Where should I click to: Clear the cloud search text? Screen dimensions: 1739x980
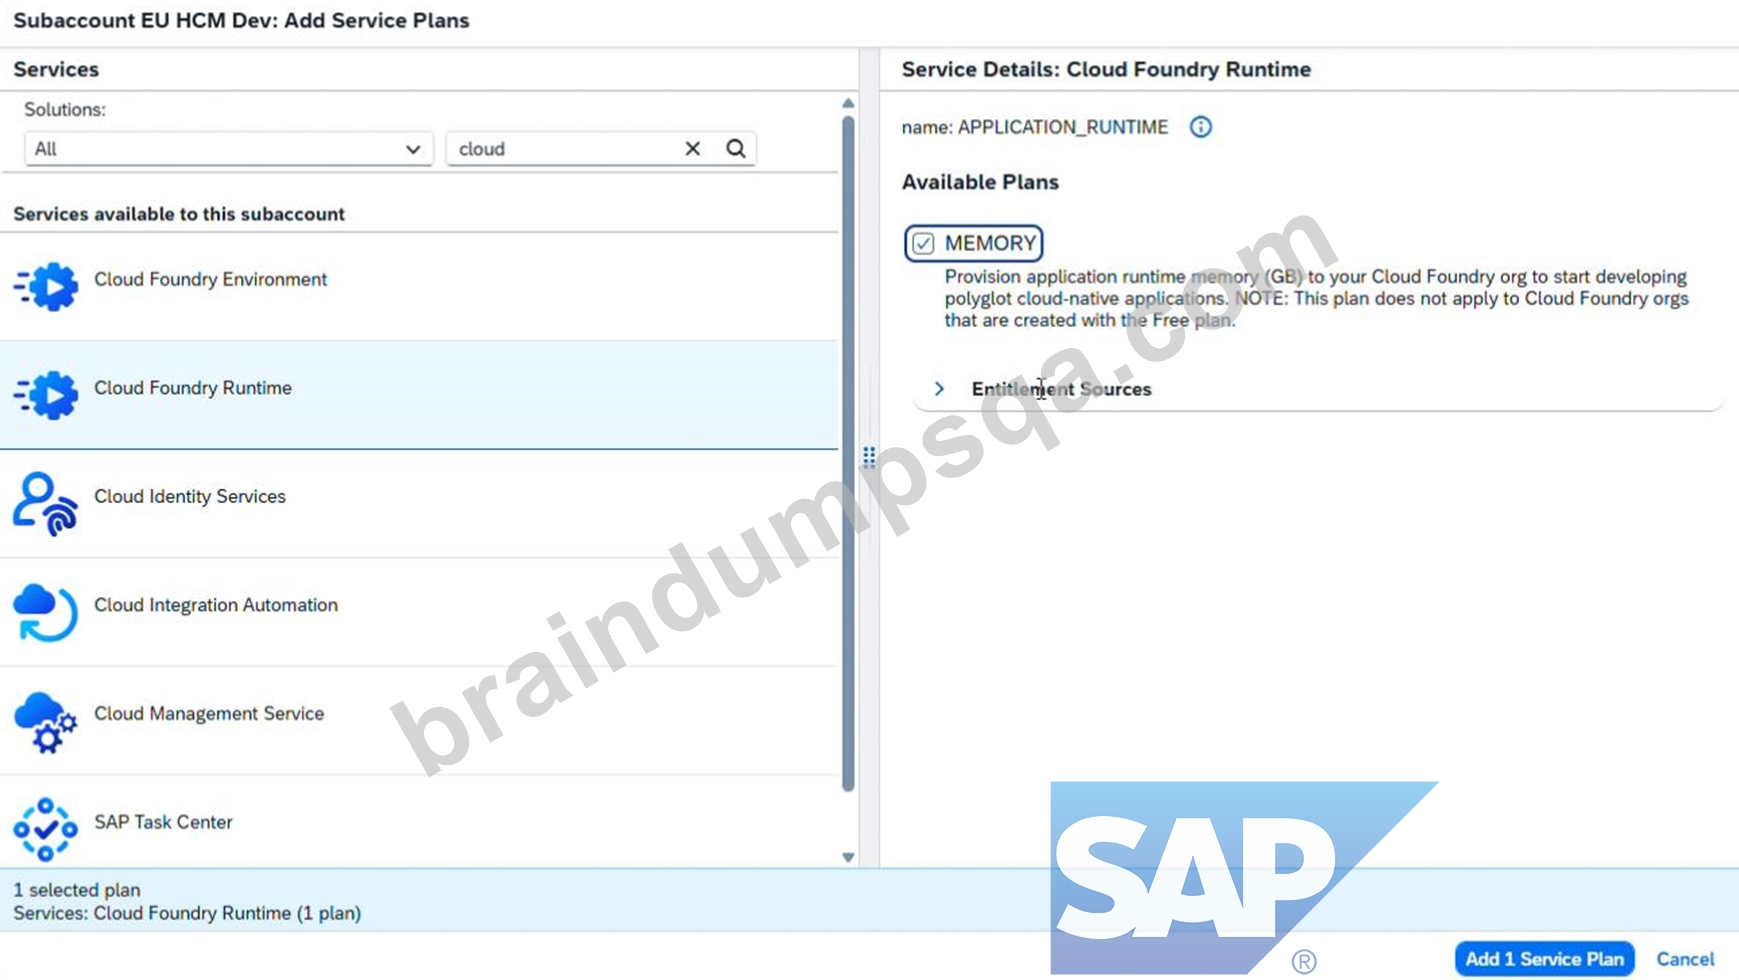[x=692, y=149]
